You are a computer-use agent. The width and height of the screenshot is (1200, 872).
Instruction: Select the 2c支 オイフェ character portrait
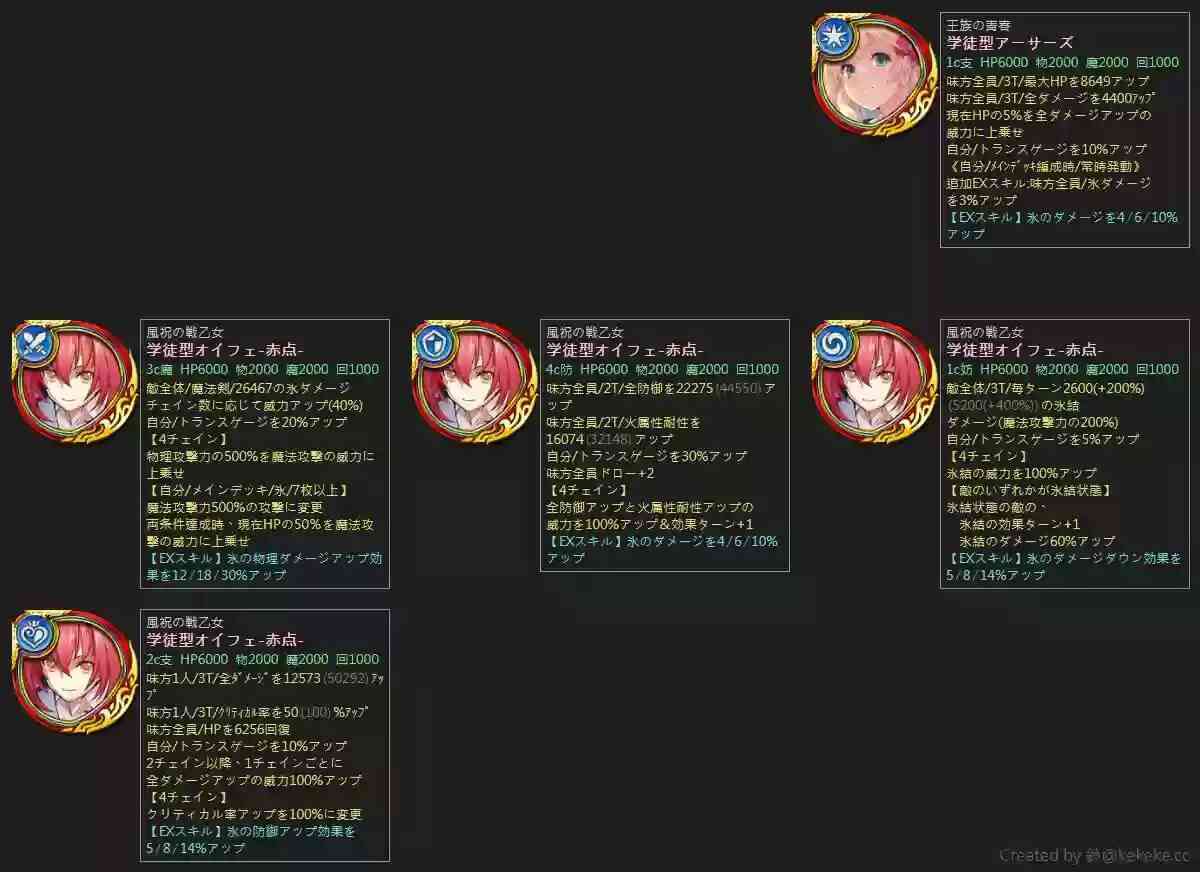[73, 672]
